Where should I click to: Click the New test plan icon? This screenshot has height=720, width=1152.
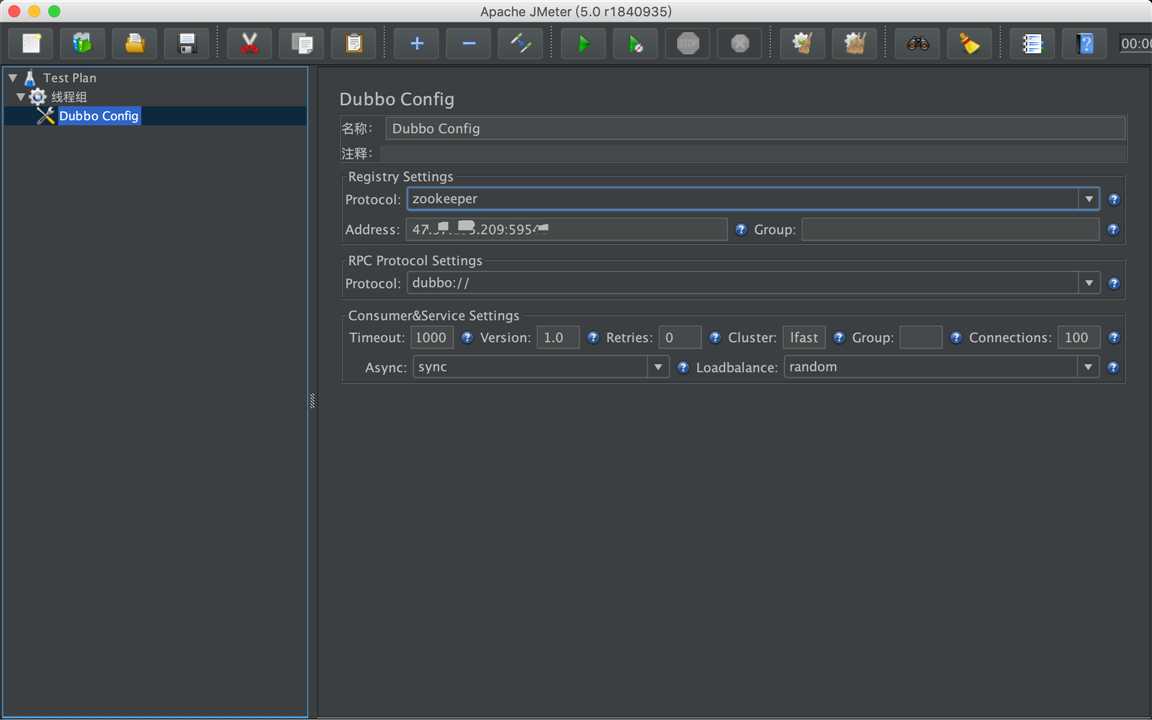click(31, 43)
